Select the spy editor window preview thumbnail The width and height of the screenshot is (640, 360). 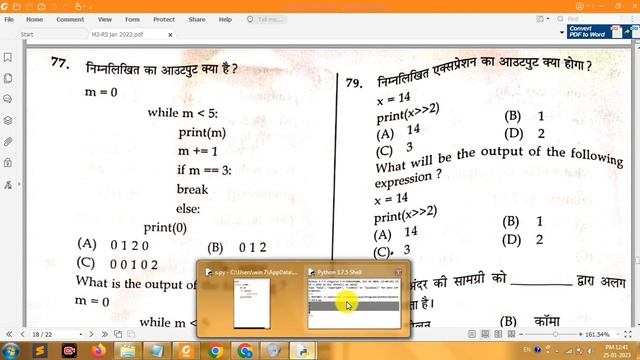click(x=252, y=303)
